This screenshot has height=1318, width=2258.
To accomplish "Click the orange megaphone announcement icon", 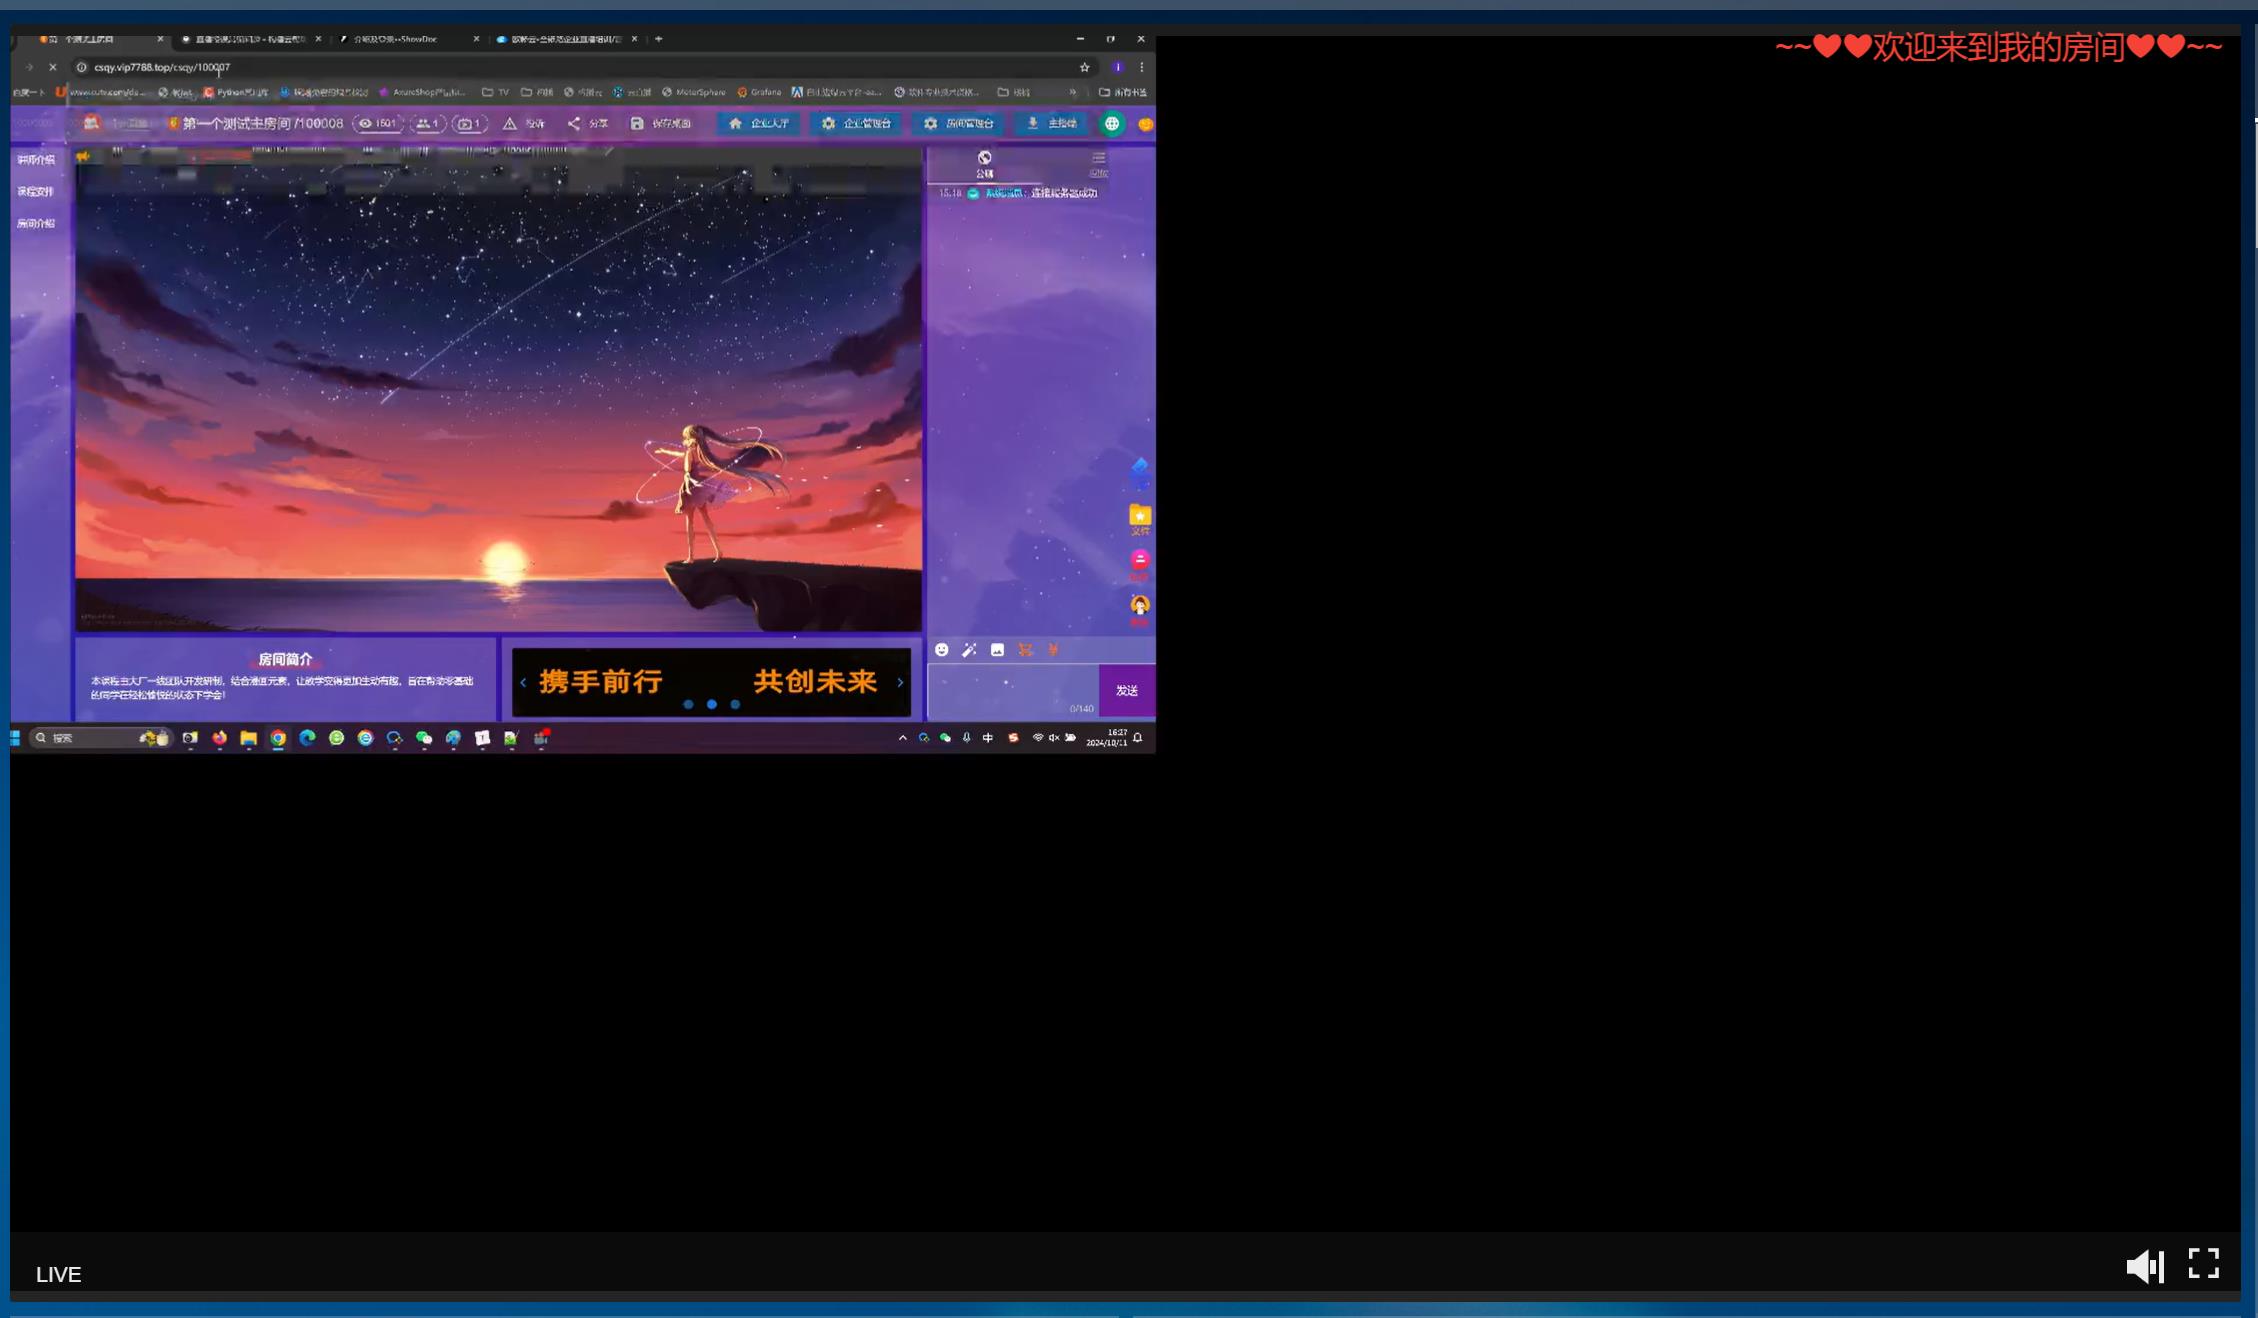I will (x=83, y=156).
